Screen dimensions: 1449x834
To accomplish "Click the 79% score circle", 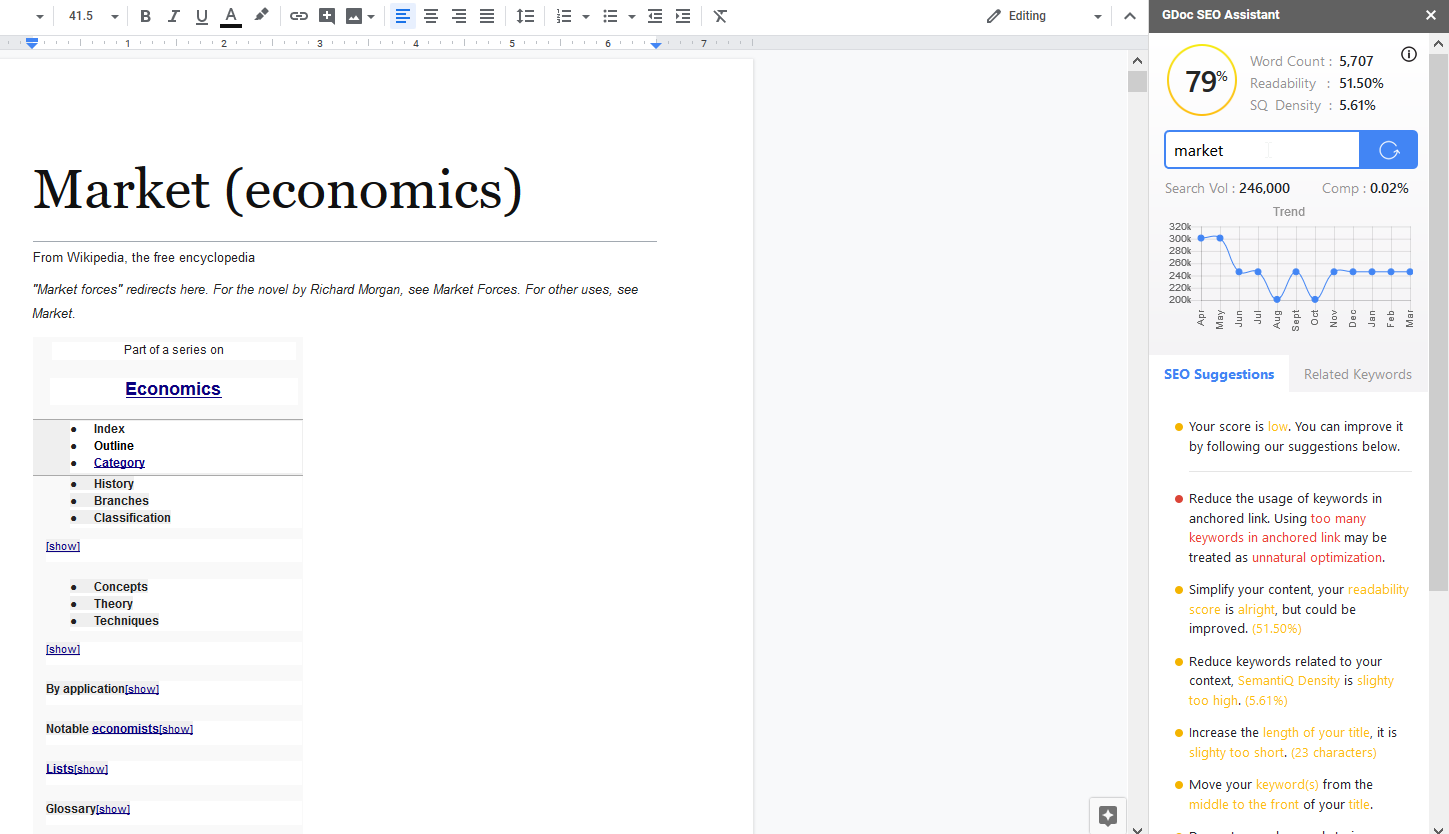I will coord(1203,81).
